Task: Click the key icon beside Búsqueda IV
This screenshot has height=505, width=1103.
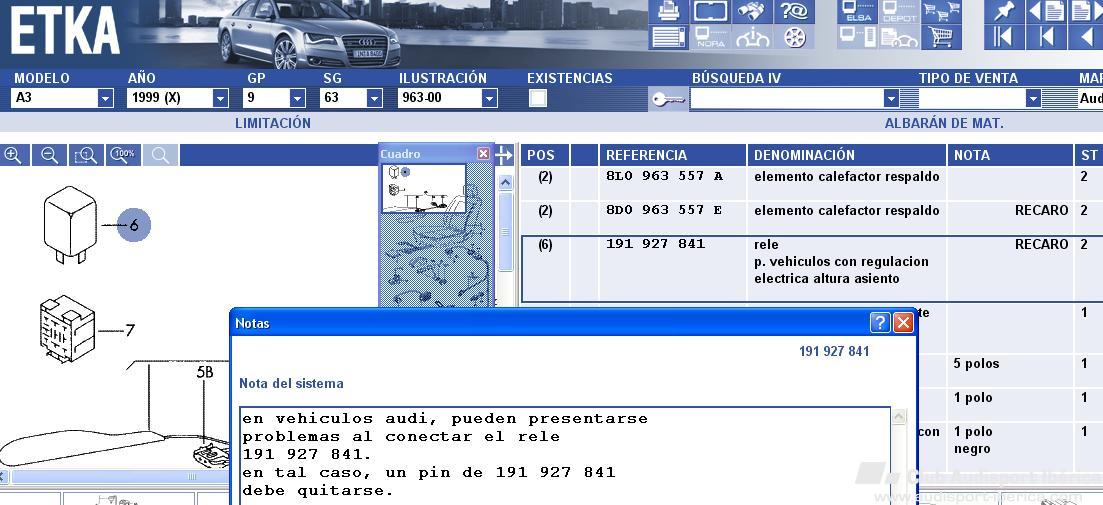Action: tap(667, 98)
